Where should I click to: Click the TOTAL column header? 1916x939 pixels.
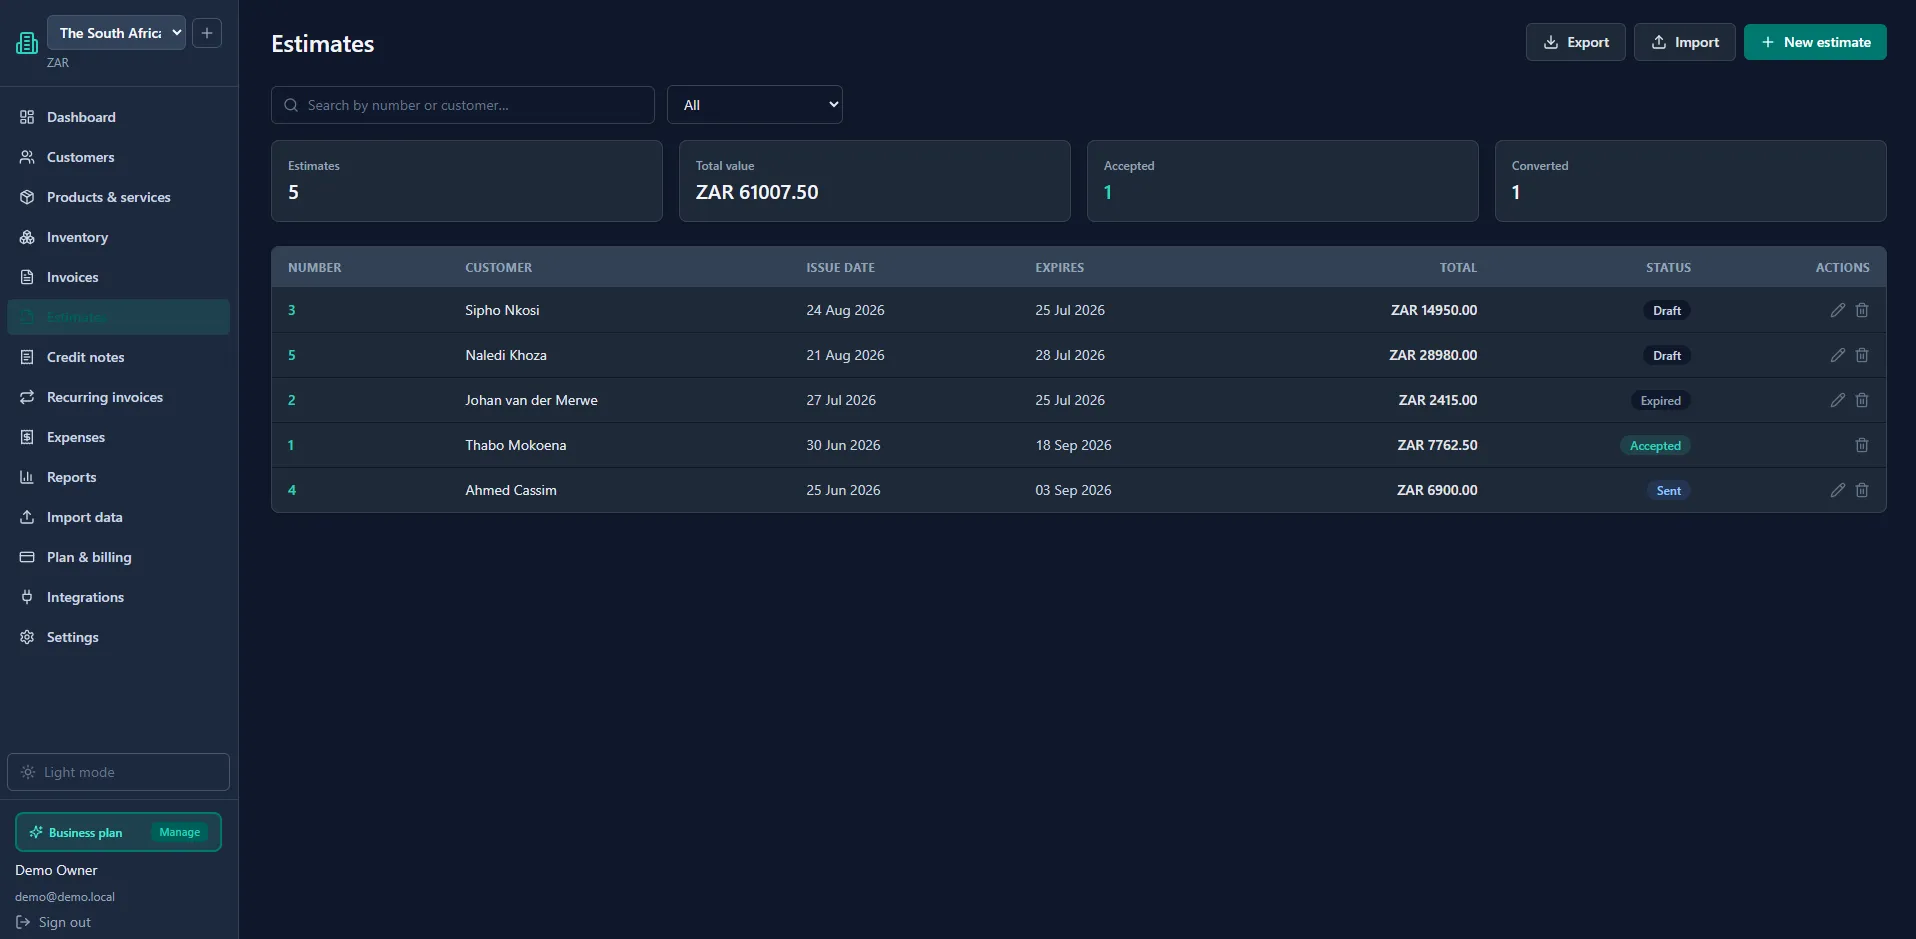pyautogui.click(x=1458, y=268)
